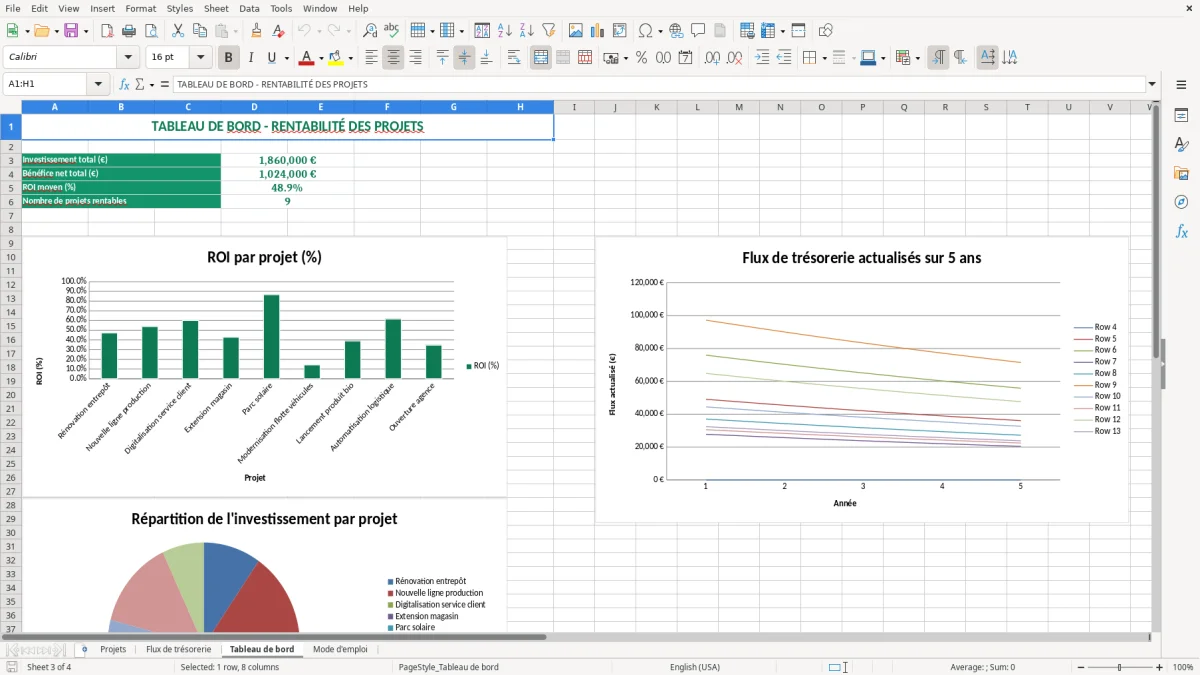Toggle Align Left
The width and height of the screenshot is (1200, 675).
372,58
